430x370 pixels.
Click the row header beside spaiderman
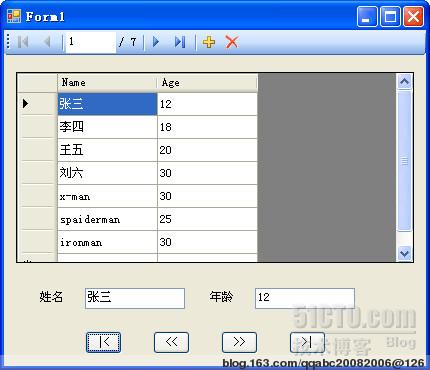pyautogui.click(x=37, y=219)
